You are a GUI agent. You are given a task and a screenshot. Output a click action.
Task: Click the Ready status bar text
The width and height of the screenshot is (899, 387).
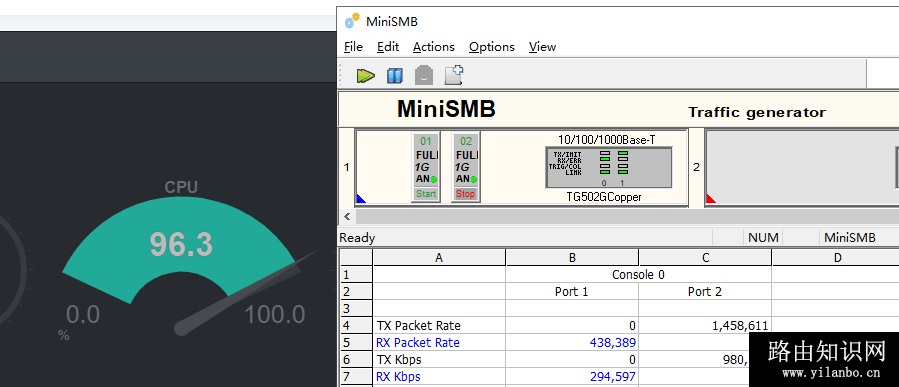357,238
